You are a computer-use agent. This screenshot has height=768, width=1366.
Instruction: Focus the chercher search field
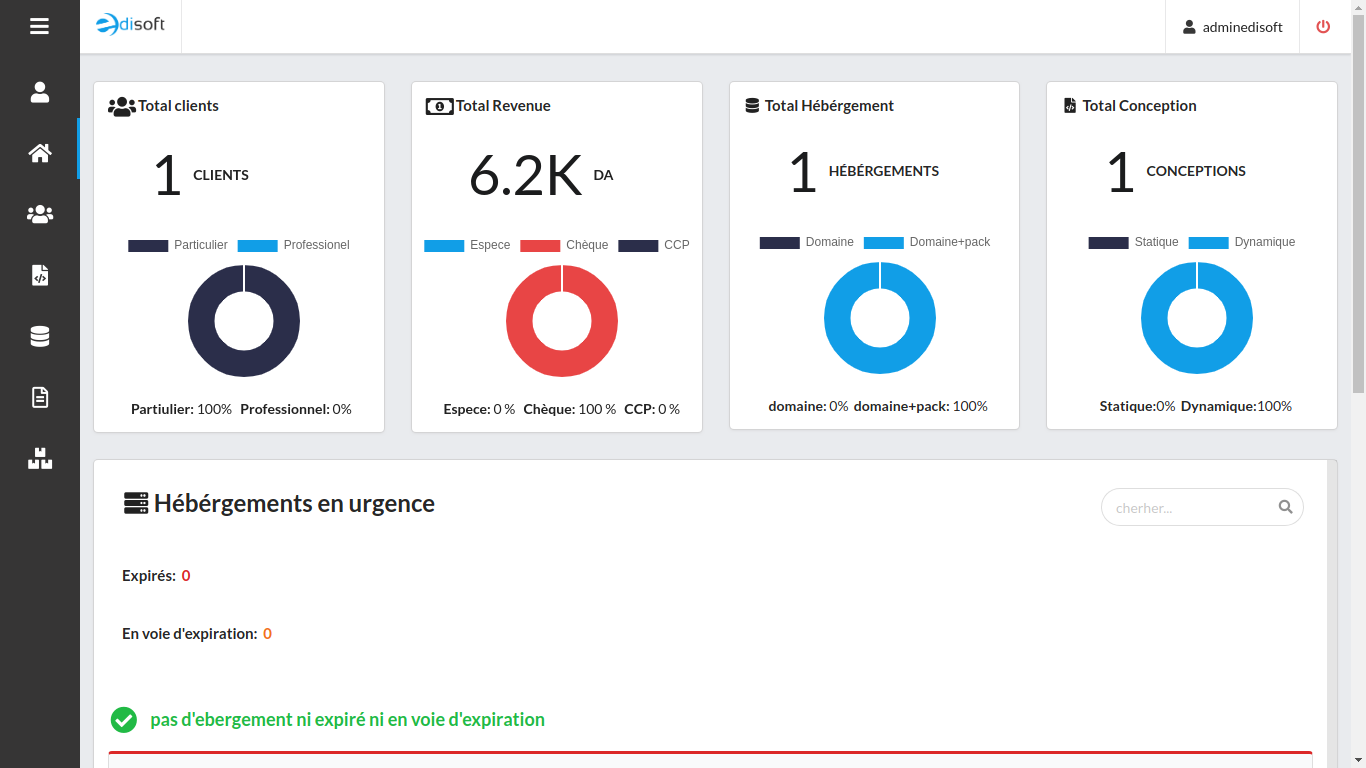click(x=1190, y=508)
